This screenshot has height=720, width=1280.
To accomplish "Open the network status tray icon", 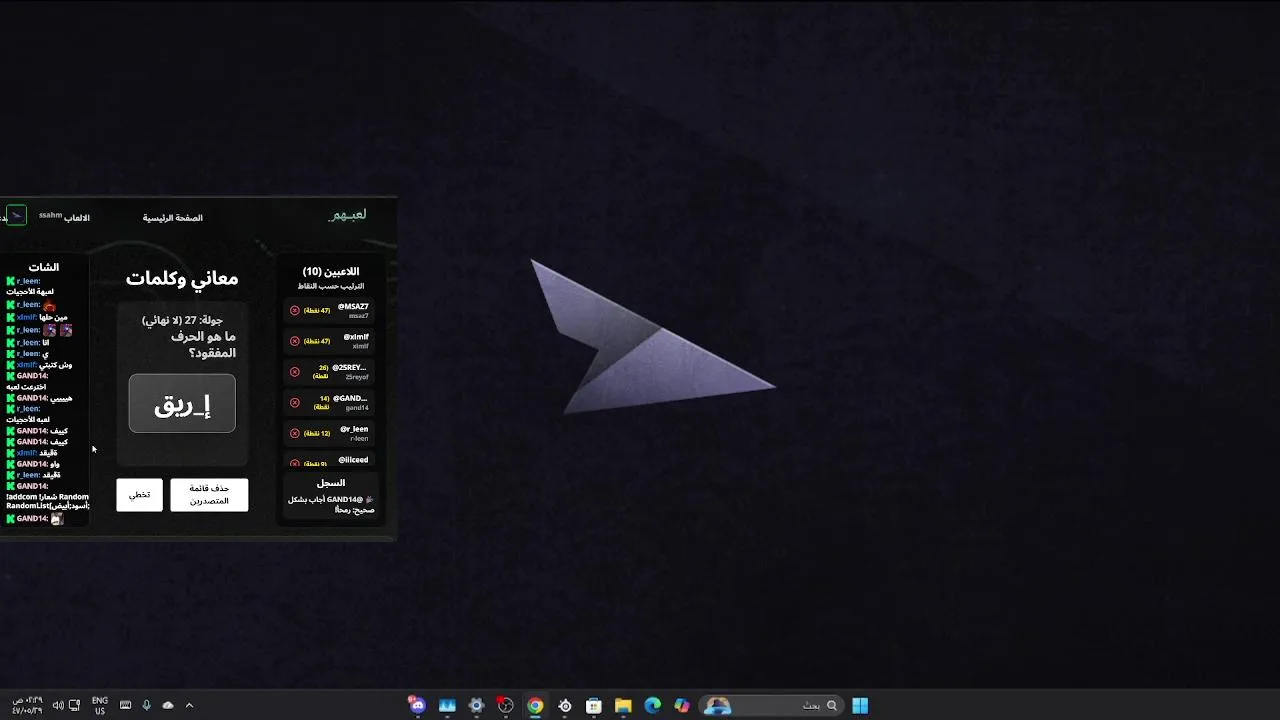I will 75,705.
